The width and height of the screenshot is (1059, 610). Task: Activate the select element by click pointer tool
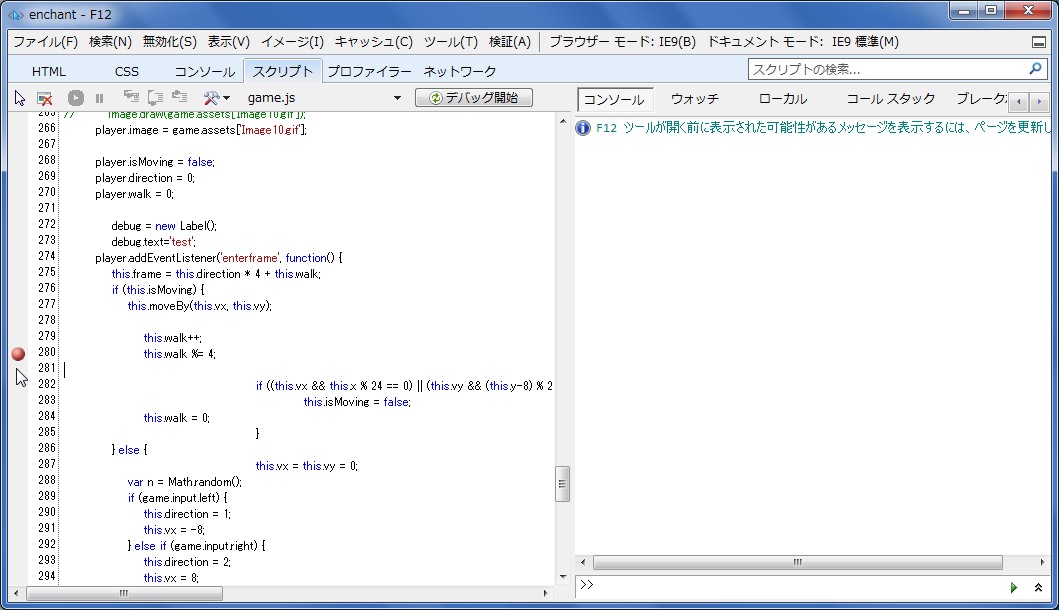pos(20,99)
